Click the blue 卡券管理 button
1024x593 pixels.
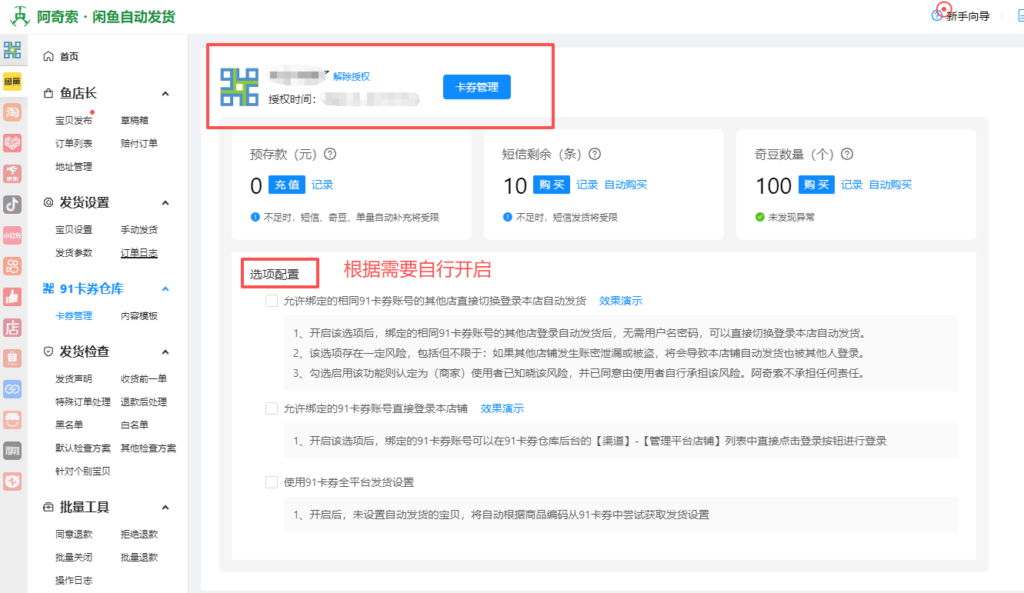(477, 87)
